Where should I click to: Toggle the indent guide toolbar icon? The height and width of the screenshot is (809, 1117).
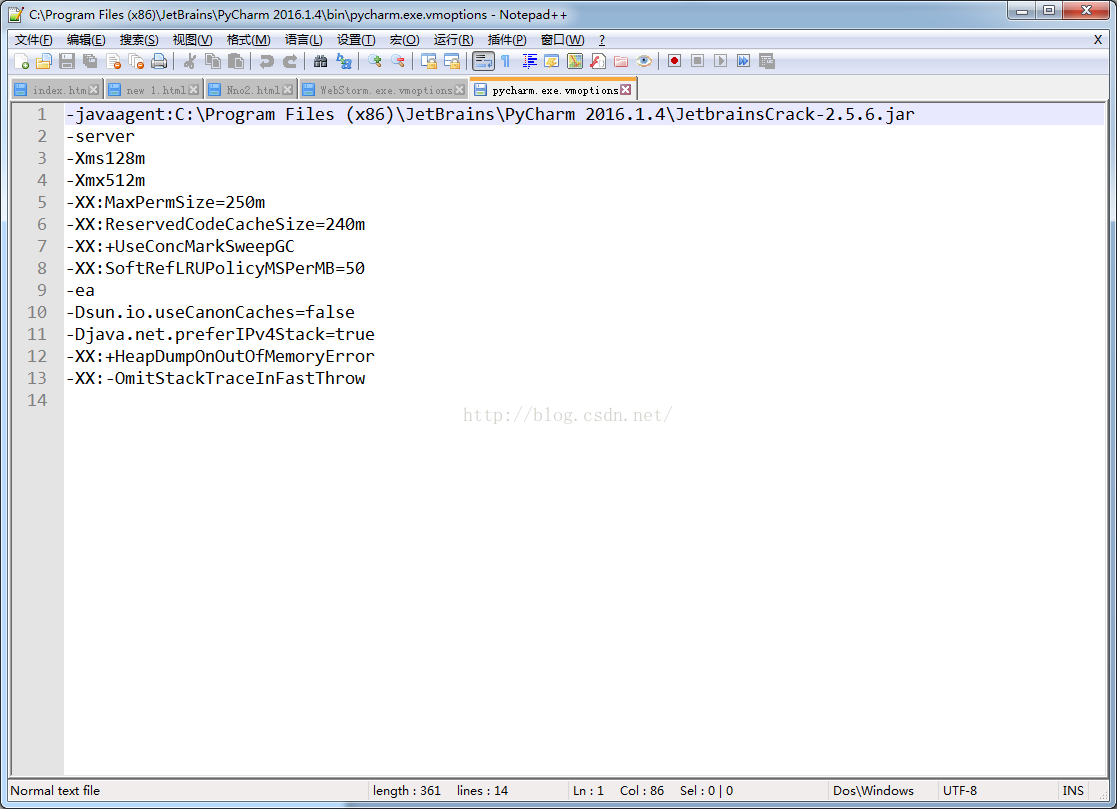coord(529,62)
